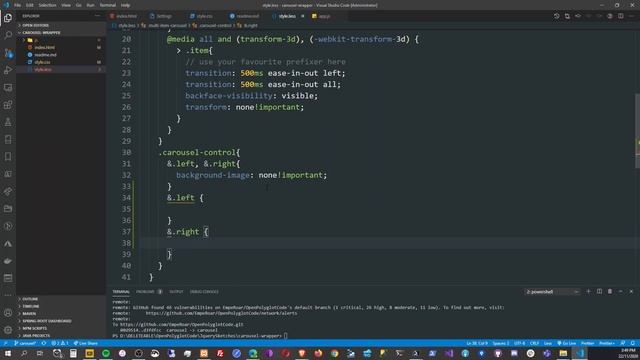Click Go Live in the status bar
Image resolution: width=640 pixels, height=360 pixels.
[567, 343]
